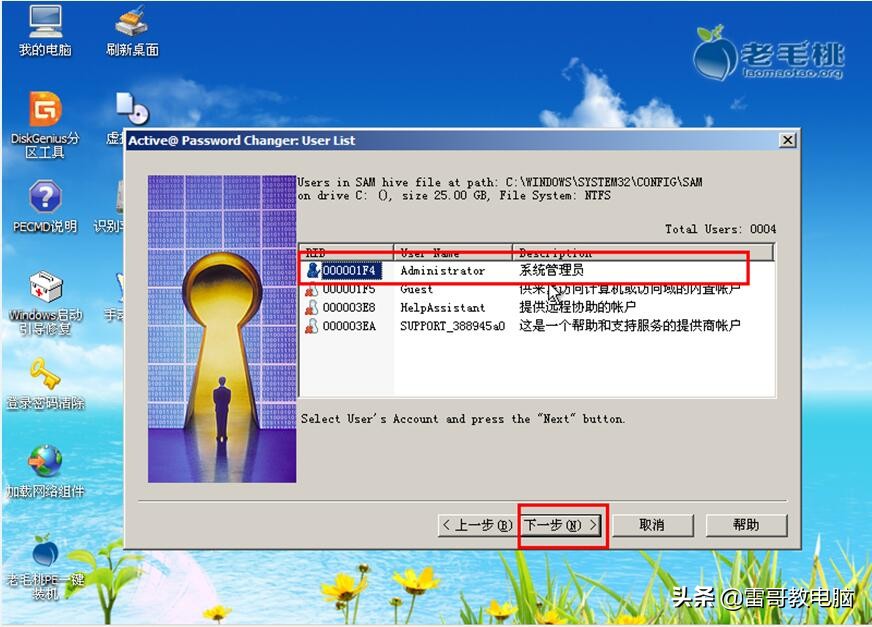Viewport: 872px width, 627px height.
Task: Close the Password Changer dialog
Action: click(787, 140)
